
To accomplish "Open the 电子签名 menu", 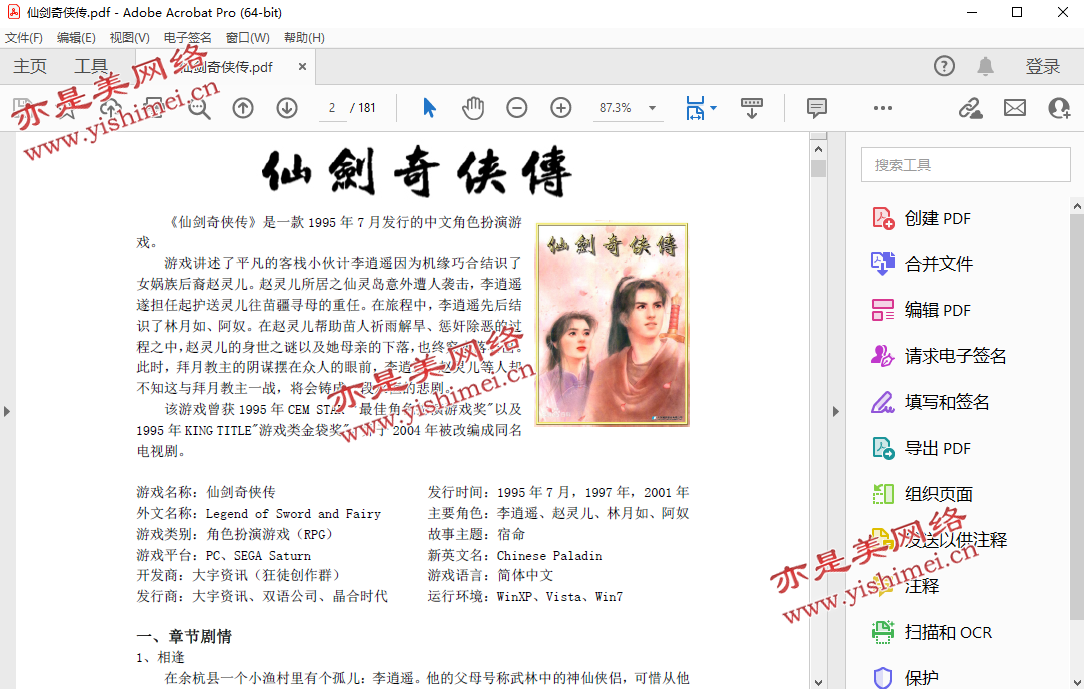I will 187,37.
